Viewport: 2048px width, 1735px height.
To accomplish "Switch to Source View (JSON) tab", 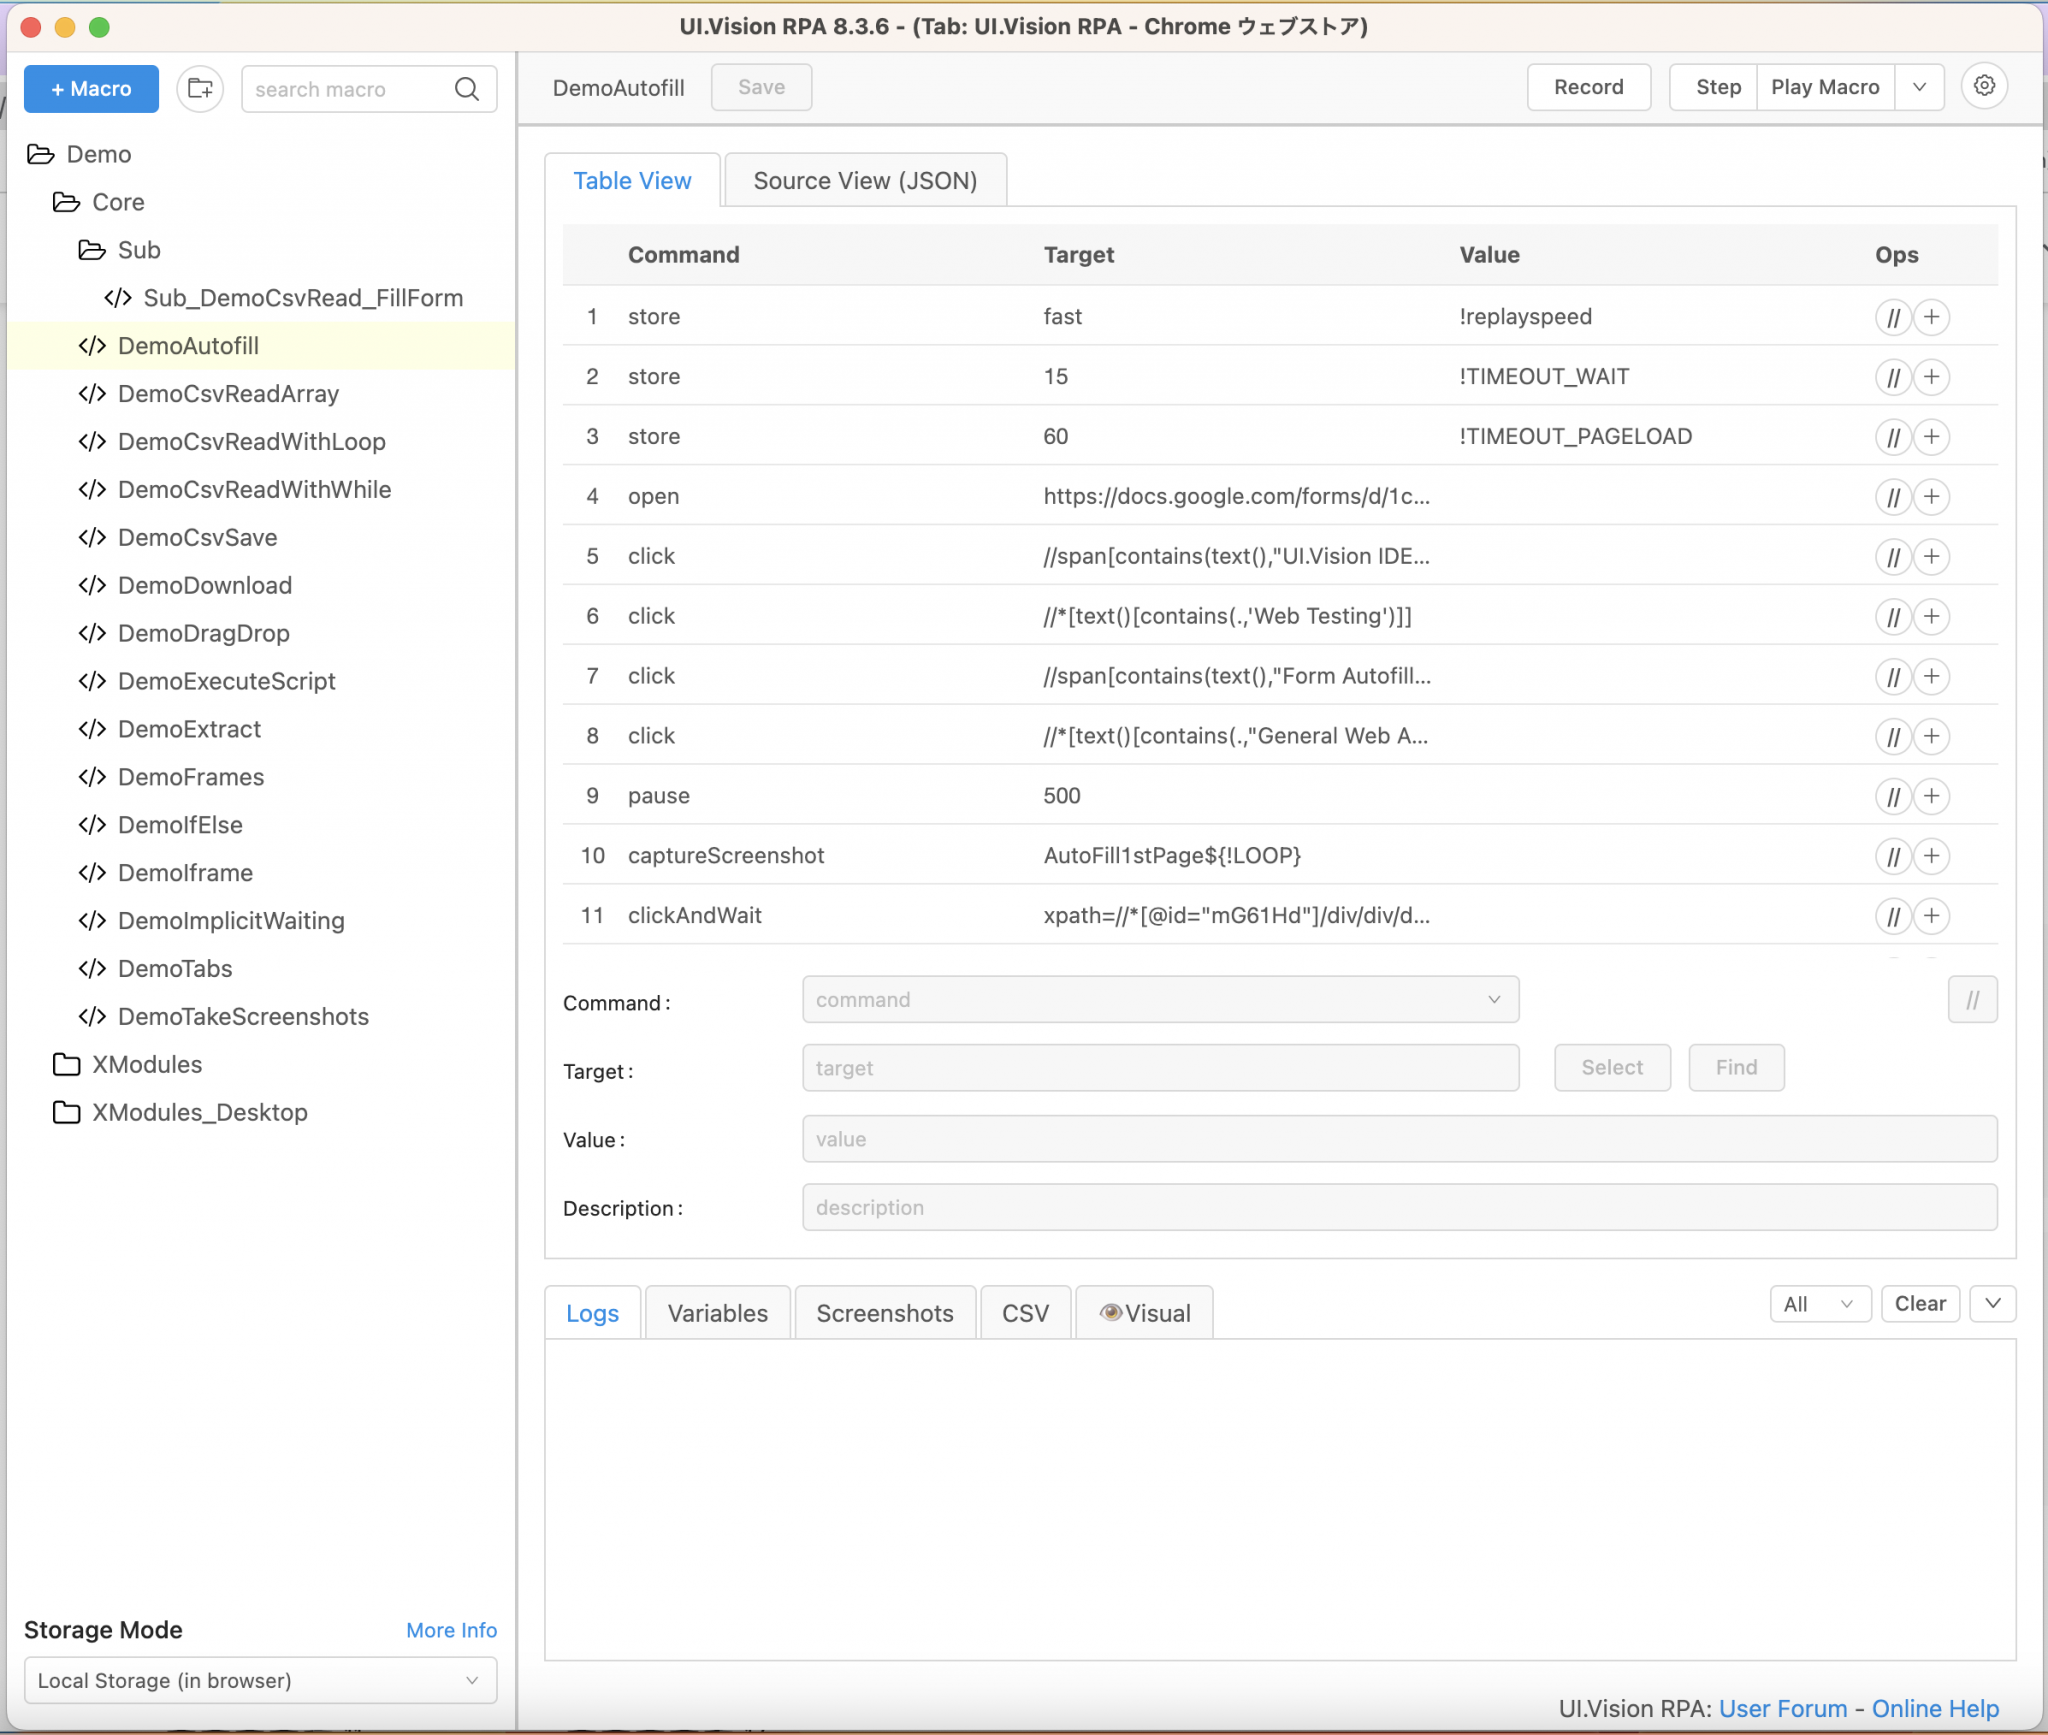I will pos(863,180).
